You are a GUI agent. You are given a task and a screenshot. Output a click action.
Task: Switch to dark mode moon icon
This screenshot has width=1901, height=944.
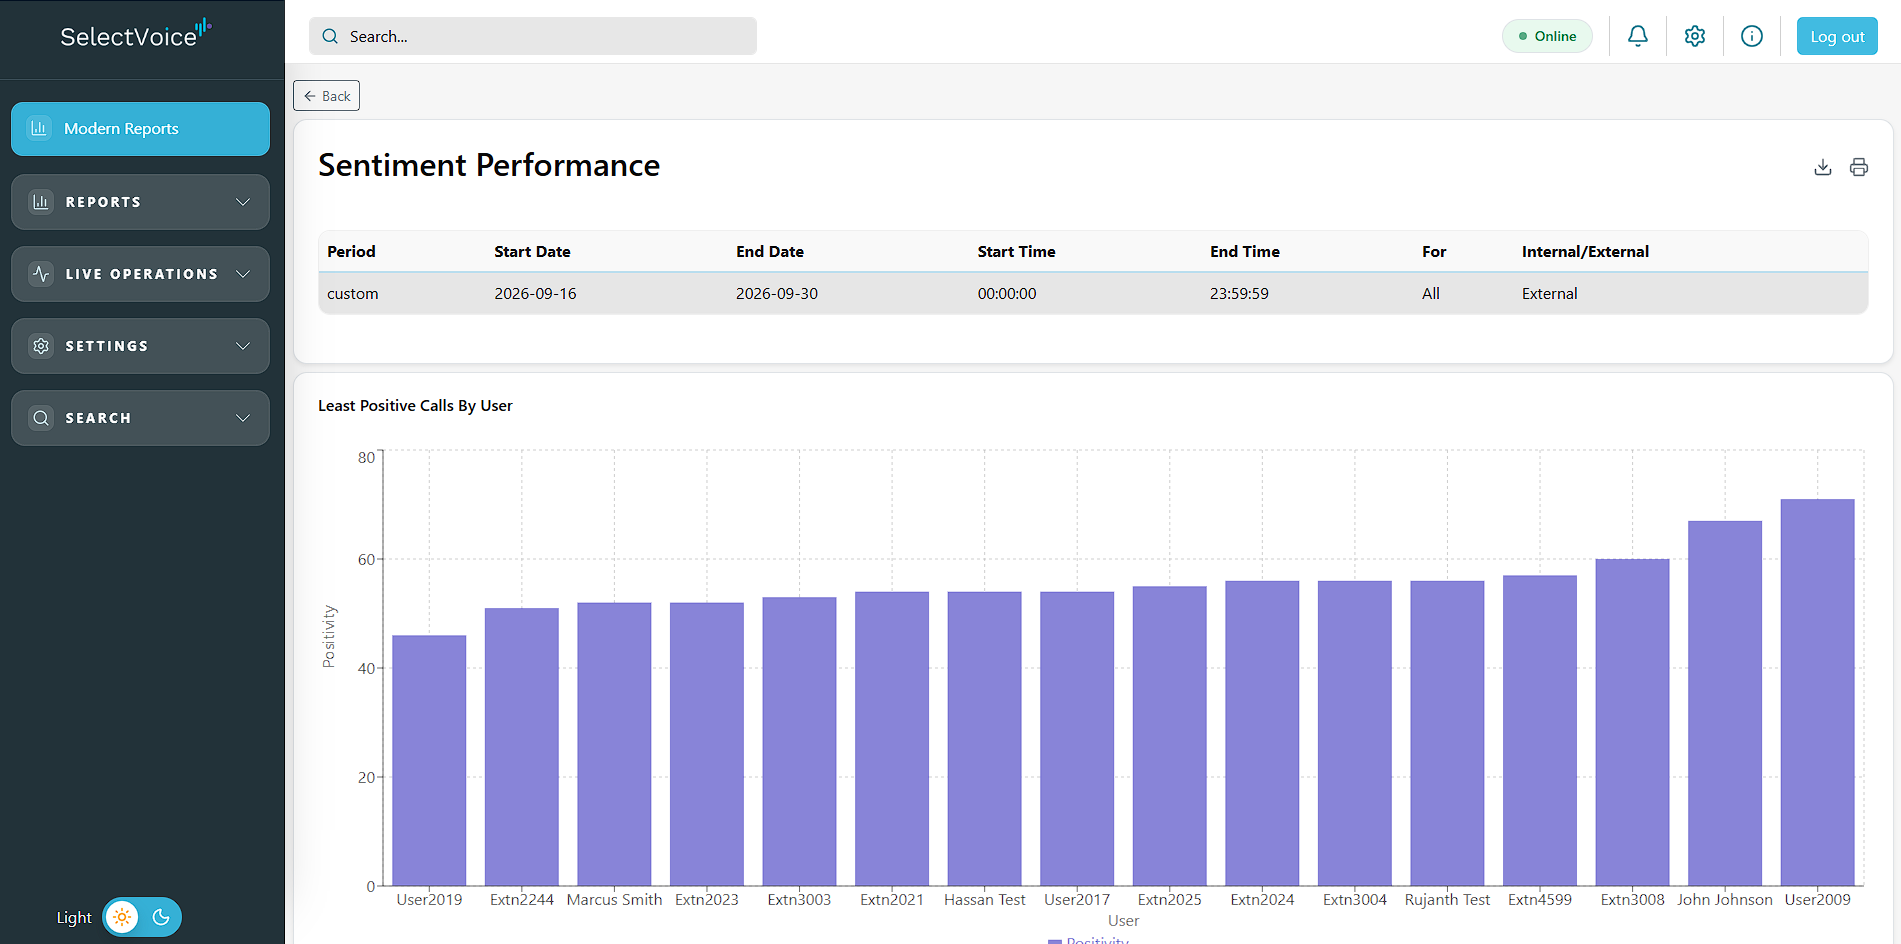pyautogui.click(x=161, y=917)
